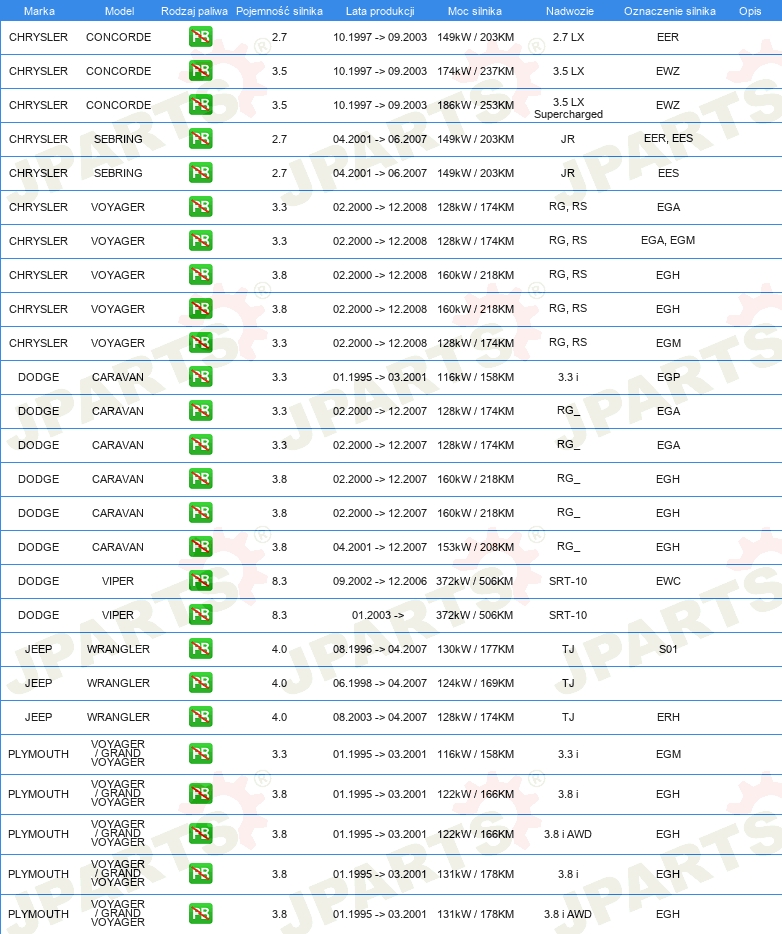Click the fuel icon in the Dodge Caravan EGP row
Viewport: 782px width, 934px height.
[201, 376]
